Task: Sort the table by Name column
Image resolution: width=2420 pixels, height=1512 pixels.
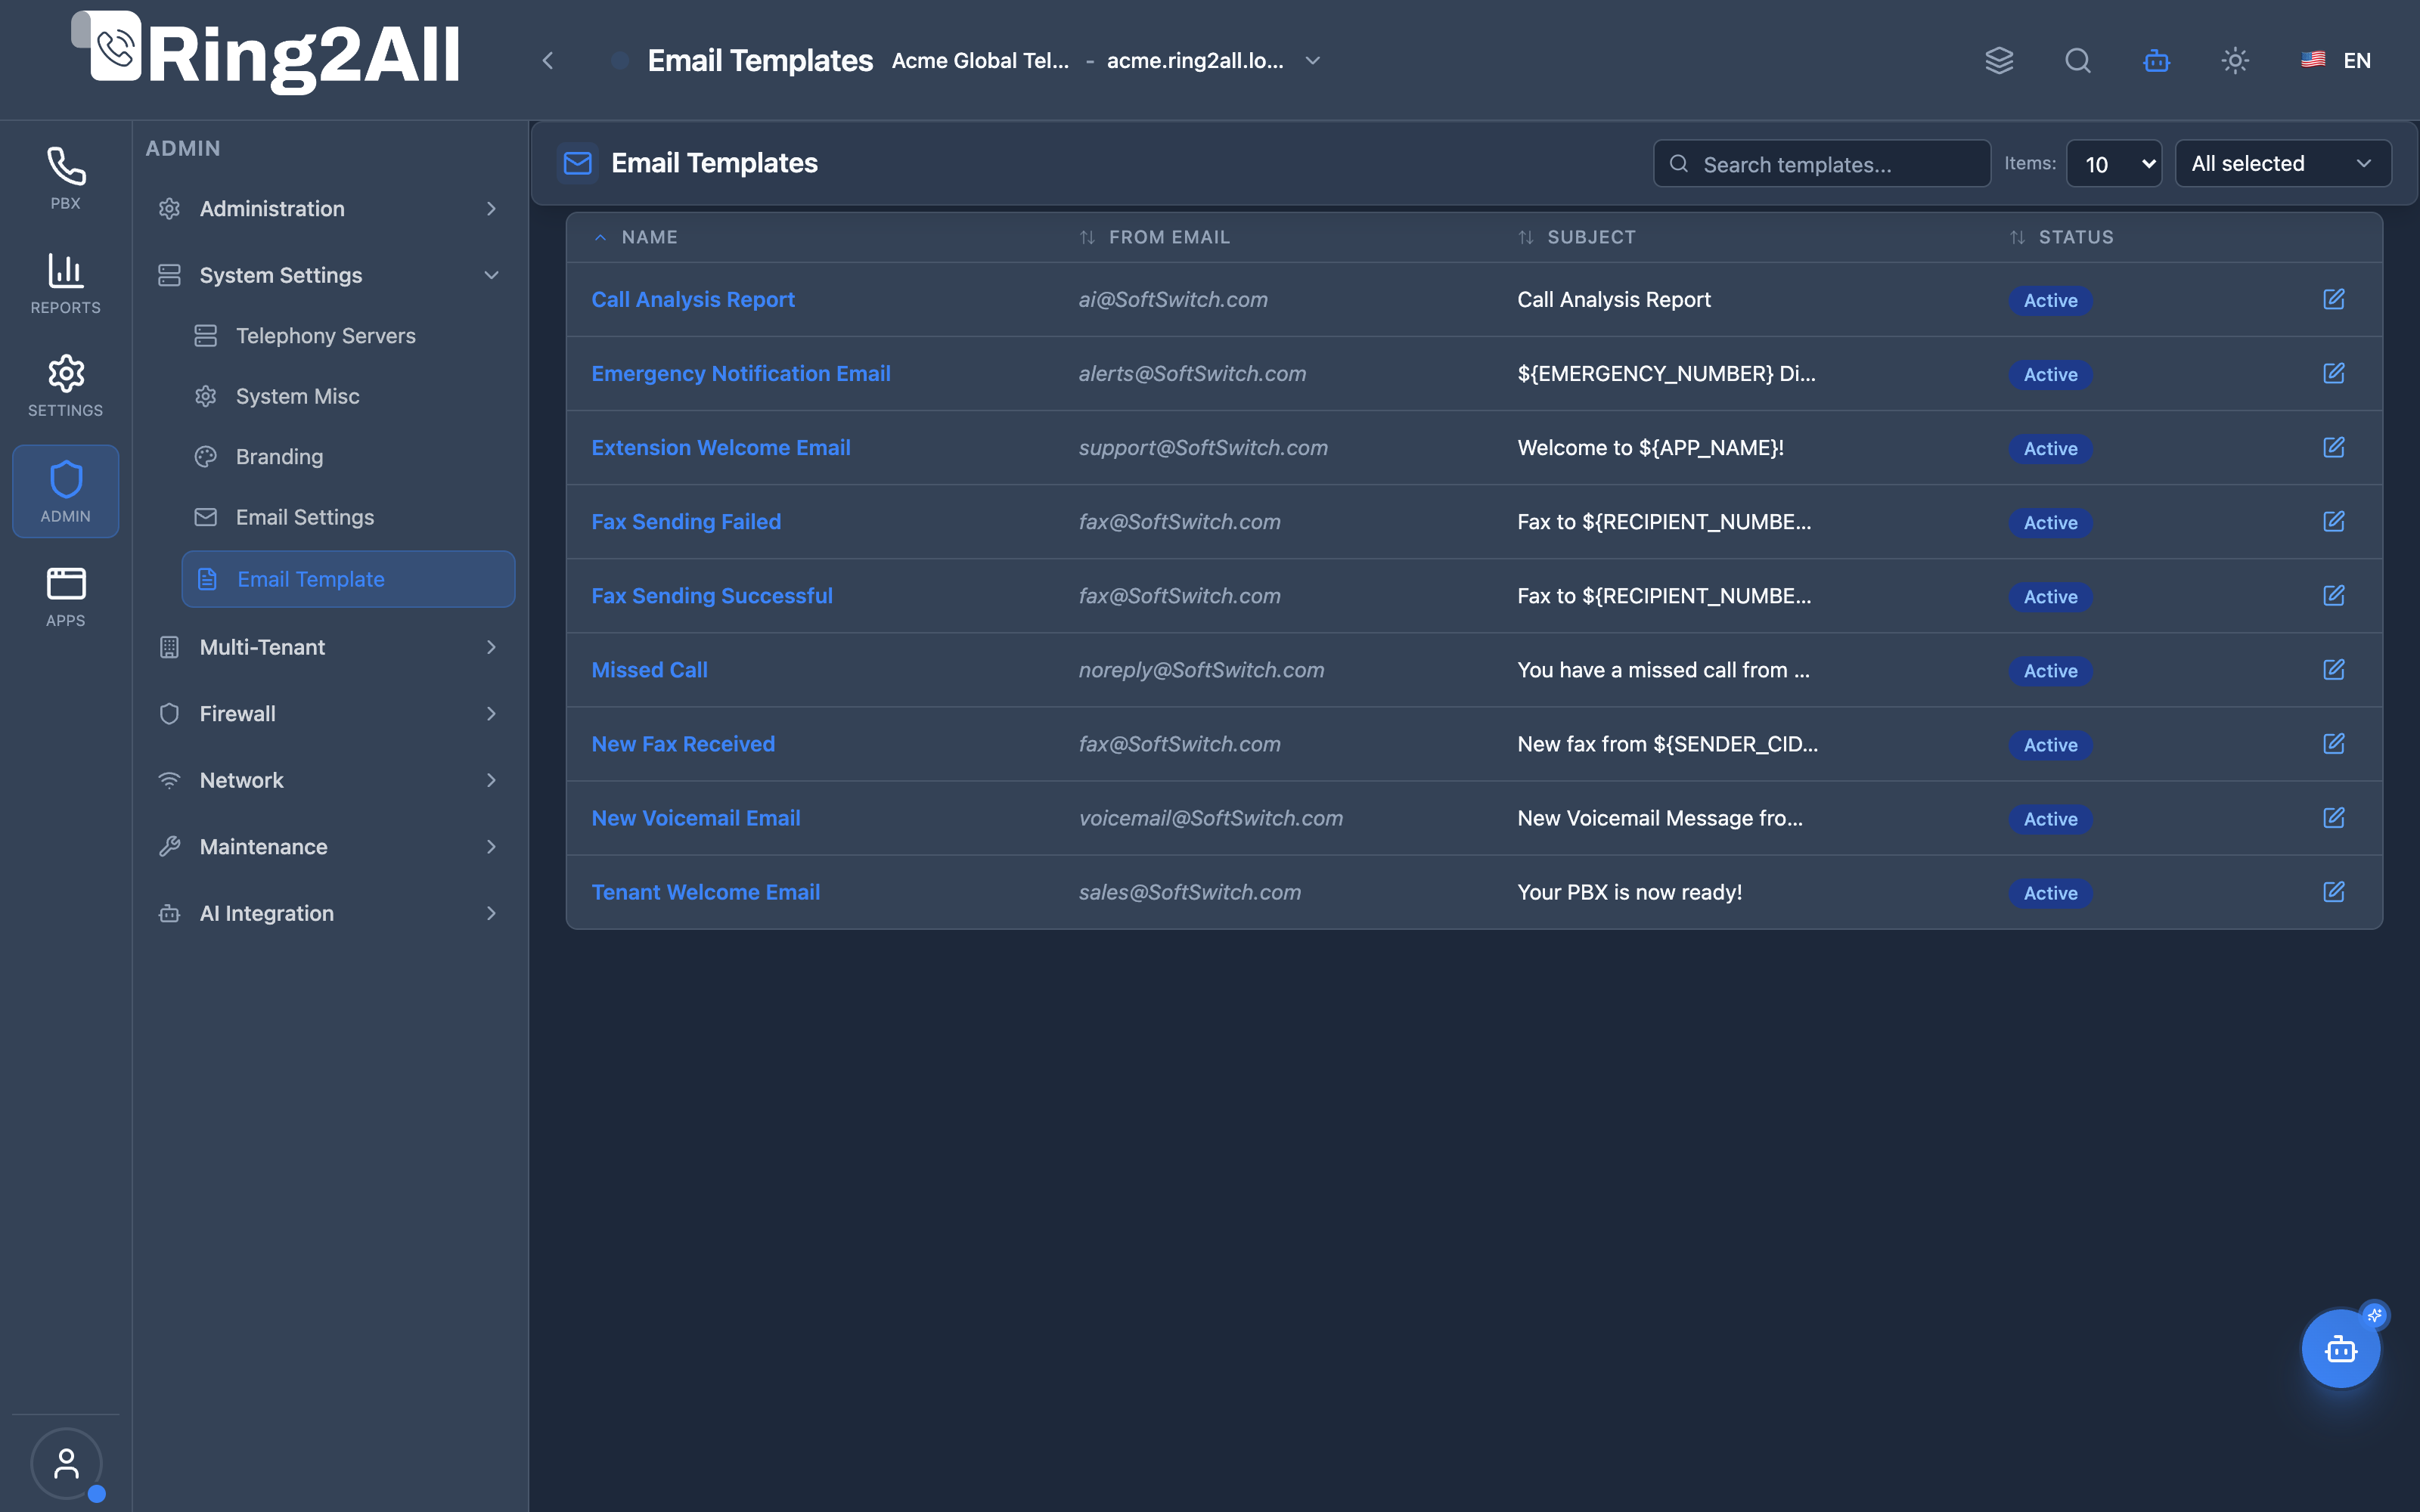Action: tap(636, 237)
